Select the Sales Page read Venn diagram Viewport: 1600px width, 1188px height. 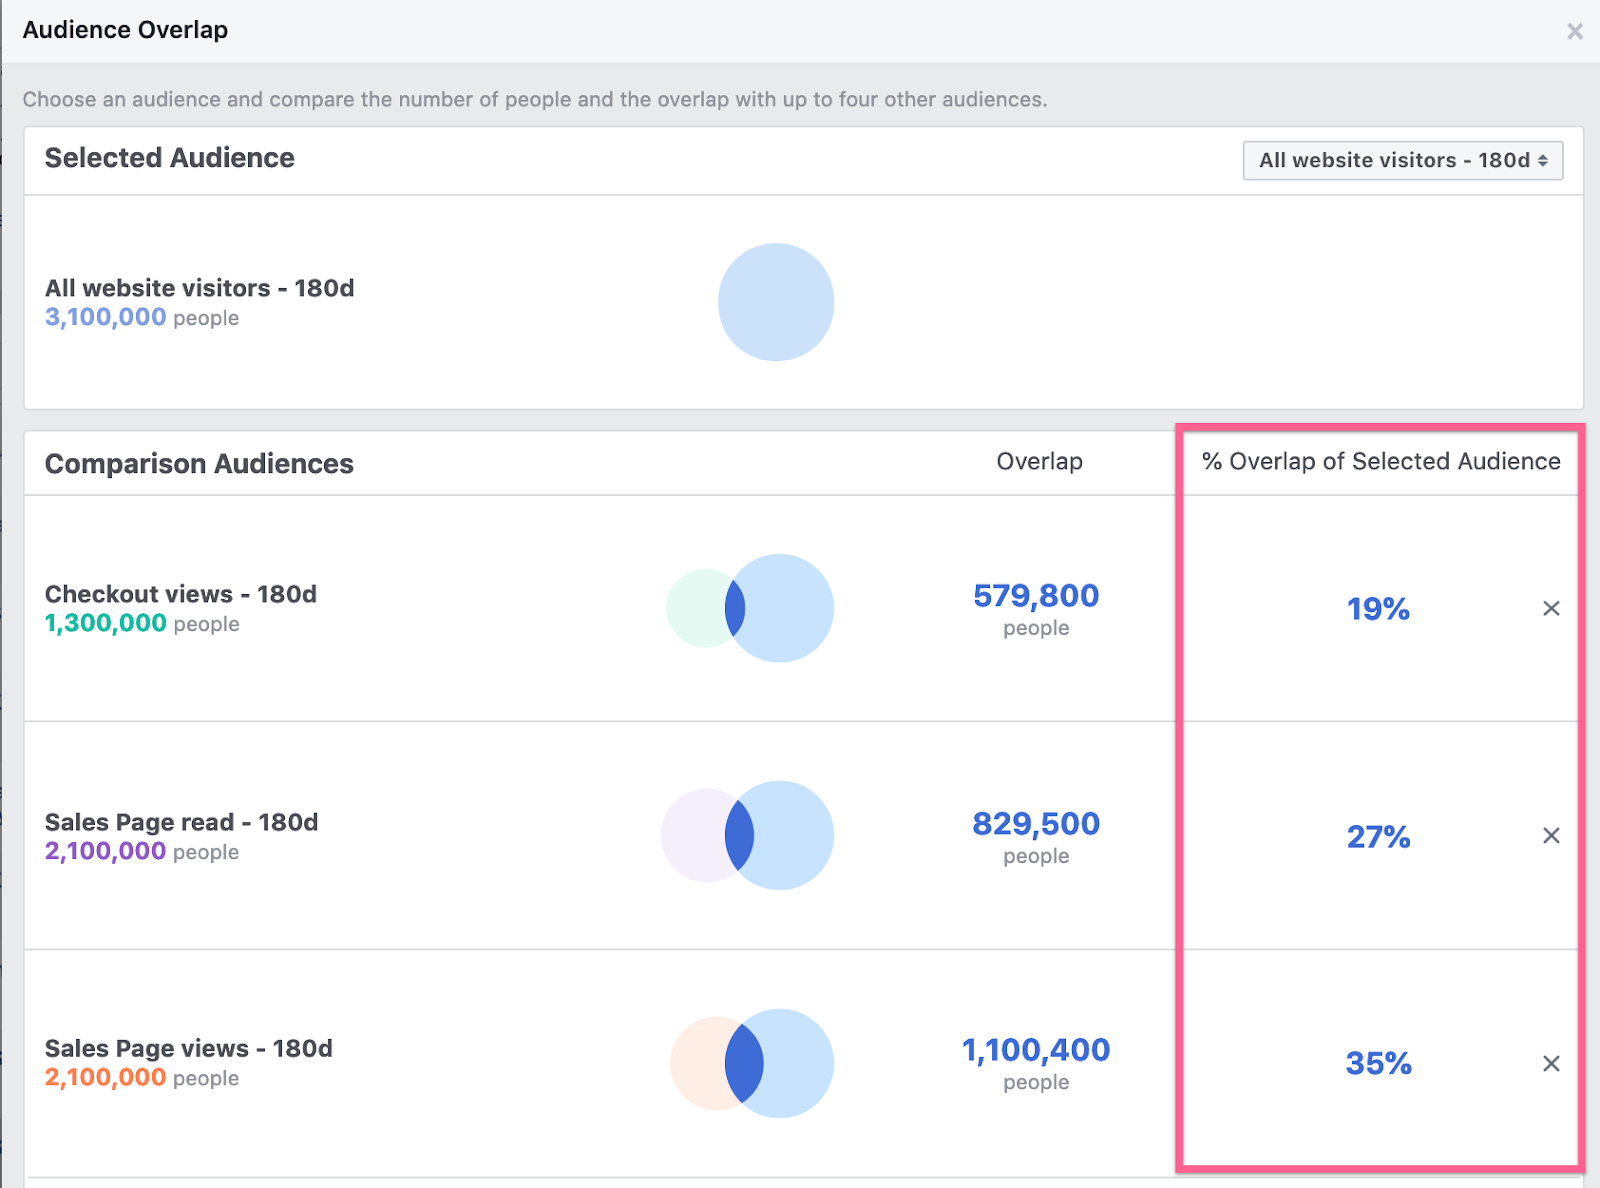(x=748, y=835)
